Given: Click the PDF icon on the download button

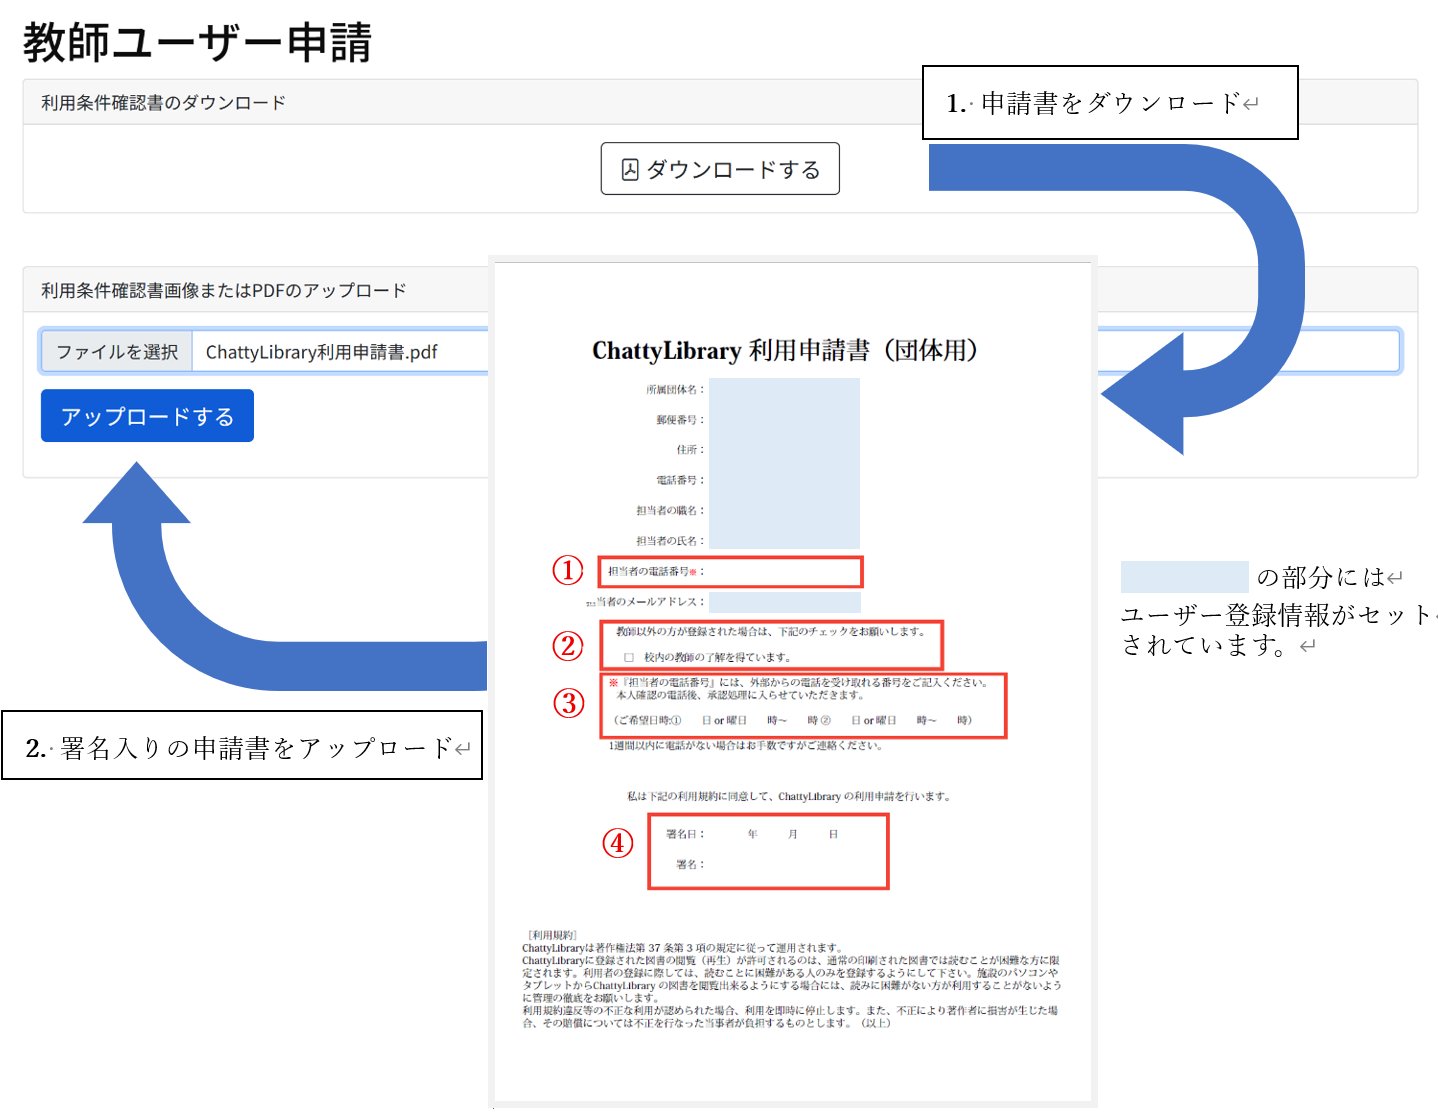Looking at the screenshot, I should coord(630,170).
